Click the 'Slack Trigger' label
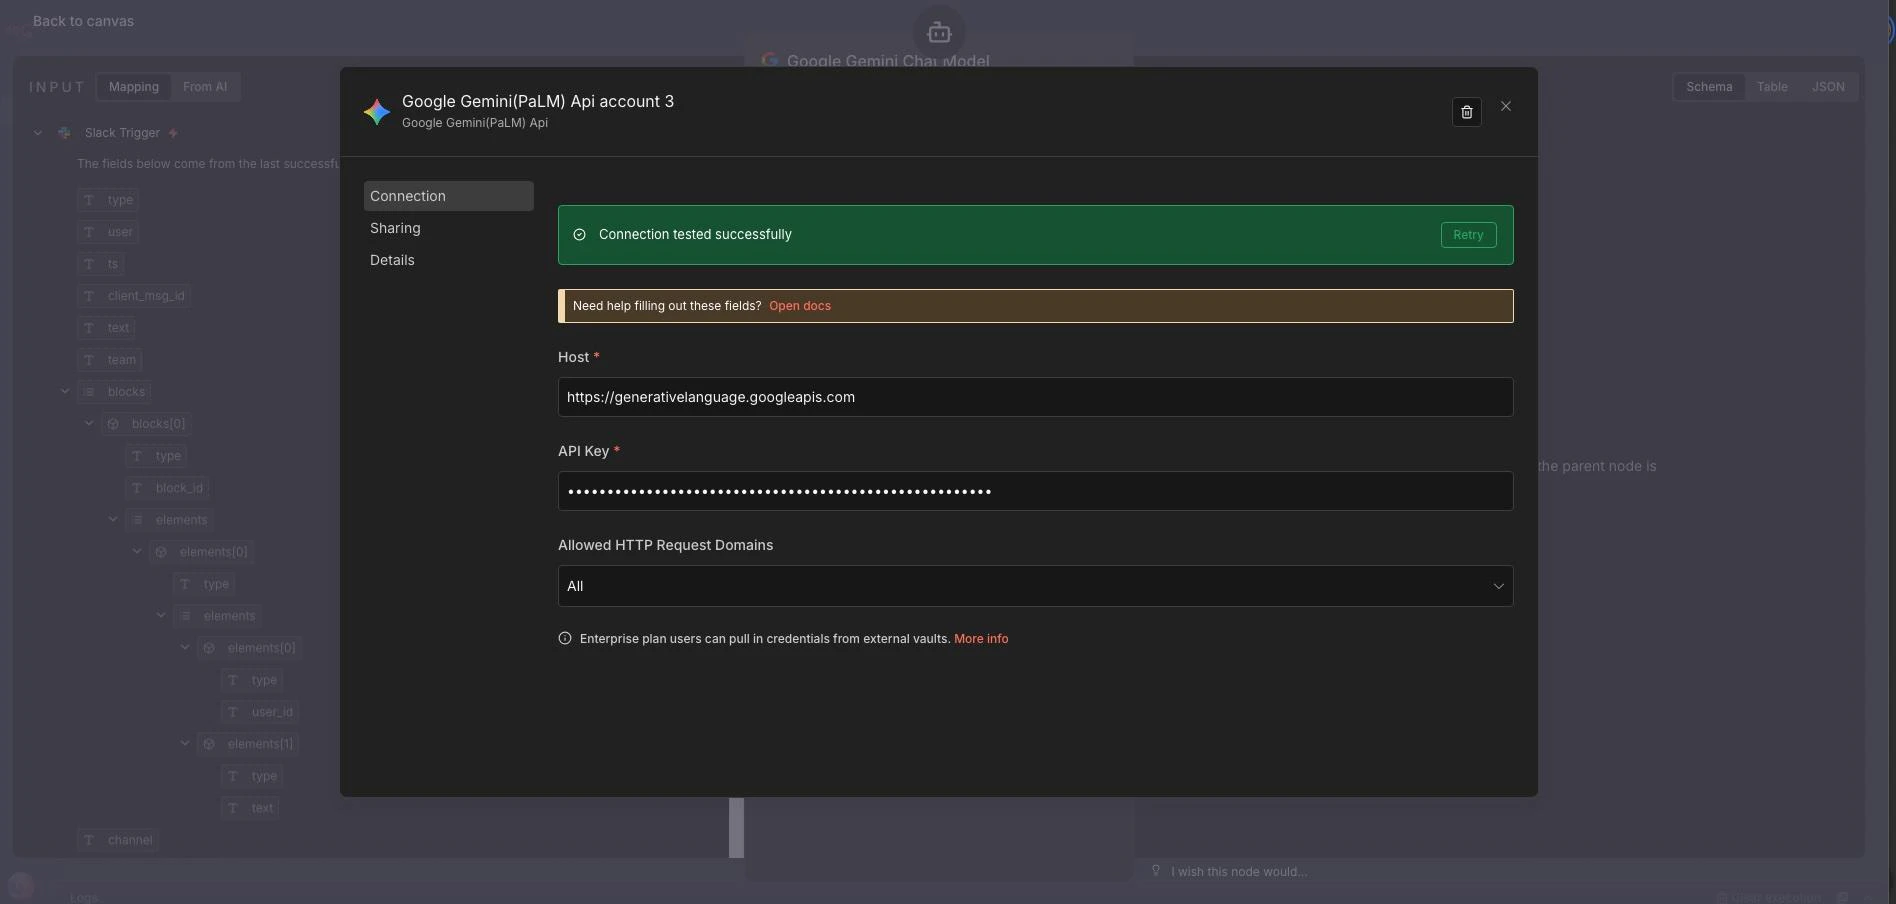Screen dimensions: 1896x904 [122, 133]
